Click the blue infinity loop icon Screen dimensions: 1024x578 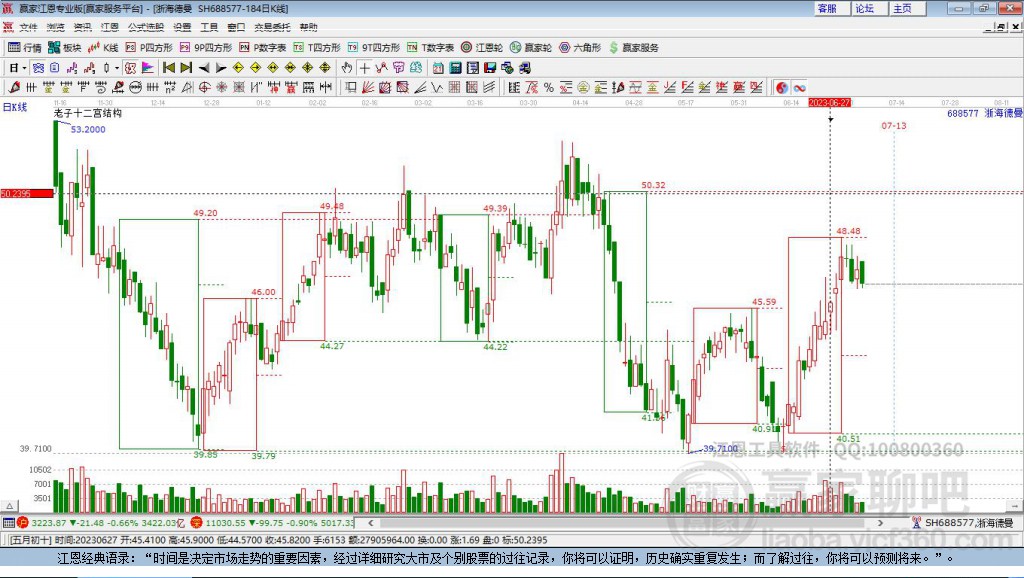pyautogui.click(x=799, y=88)
